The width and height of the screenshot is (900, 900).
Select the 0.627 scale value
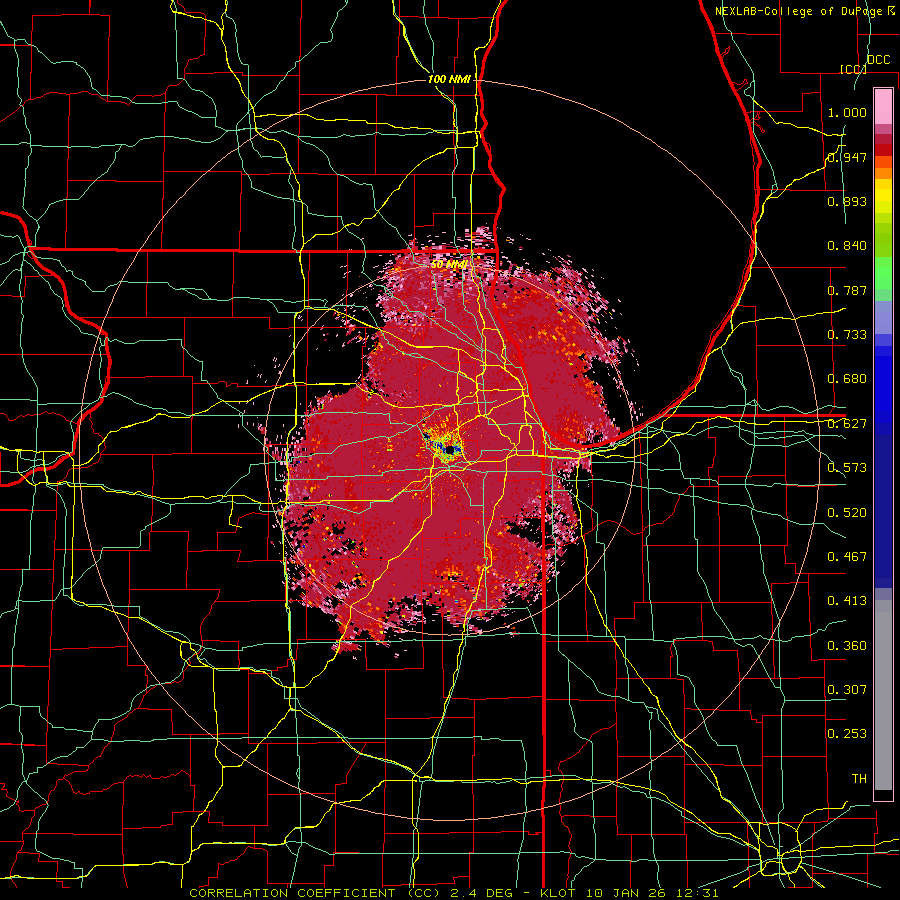pos(847,424)
